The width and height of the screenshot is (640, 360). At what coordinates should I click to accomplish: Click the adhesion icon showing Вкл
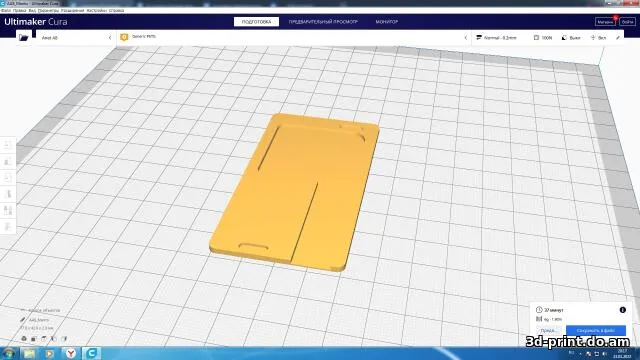pos(593,38)
